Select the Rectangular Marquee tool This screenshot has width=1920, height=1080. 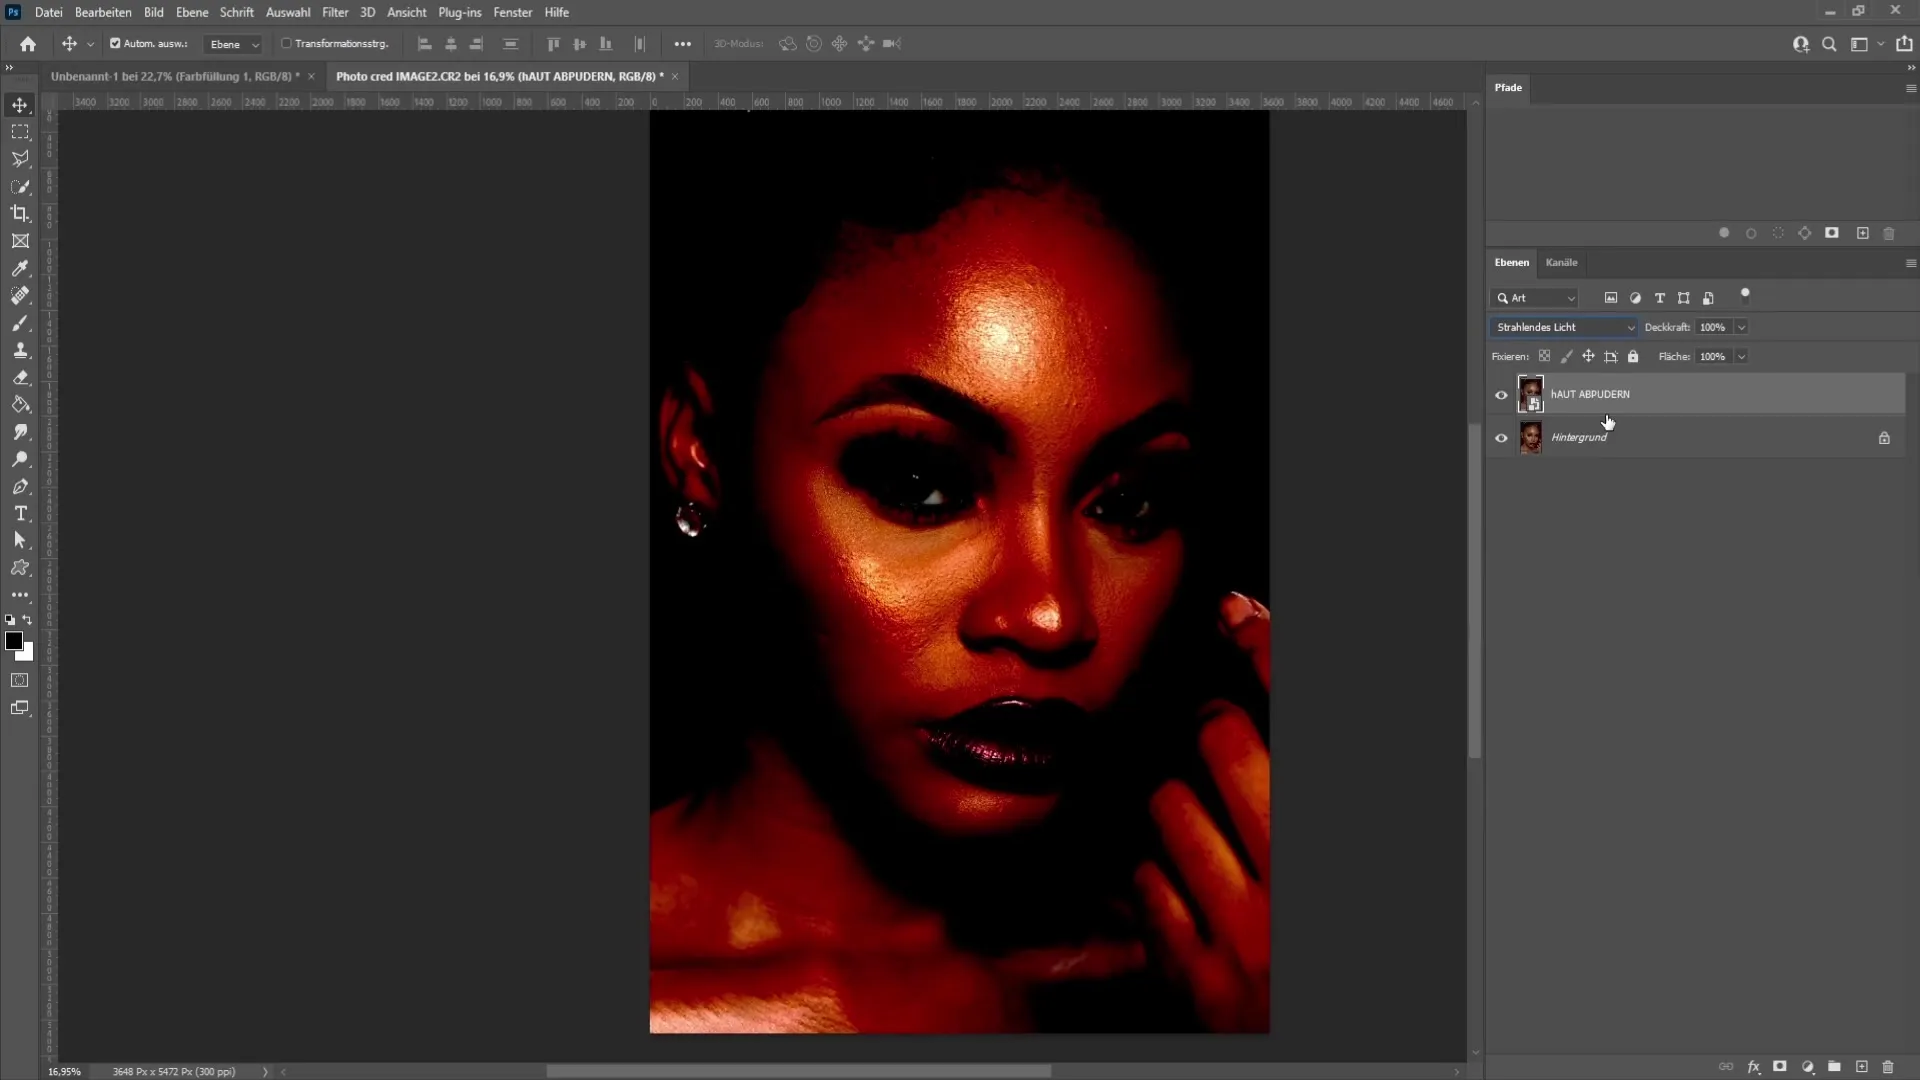tap(20, 132)
